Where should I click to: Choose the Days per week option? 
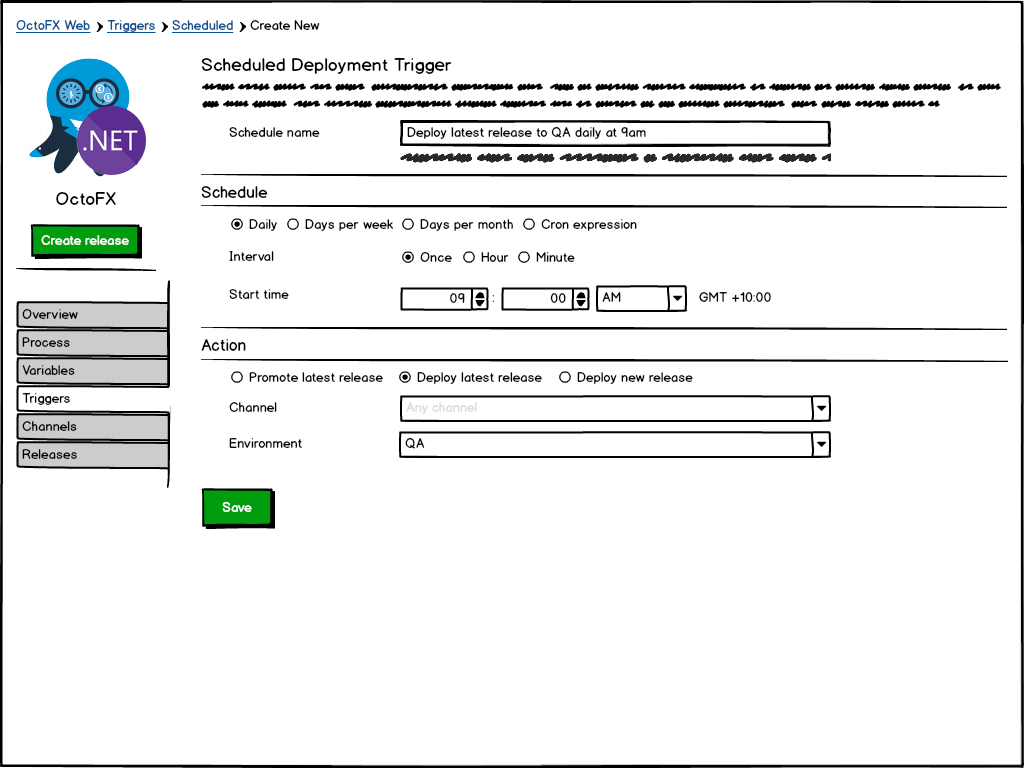293,225
